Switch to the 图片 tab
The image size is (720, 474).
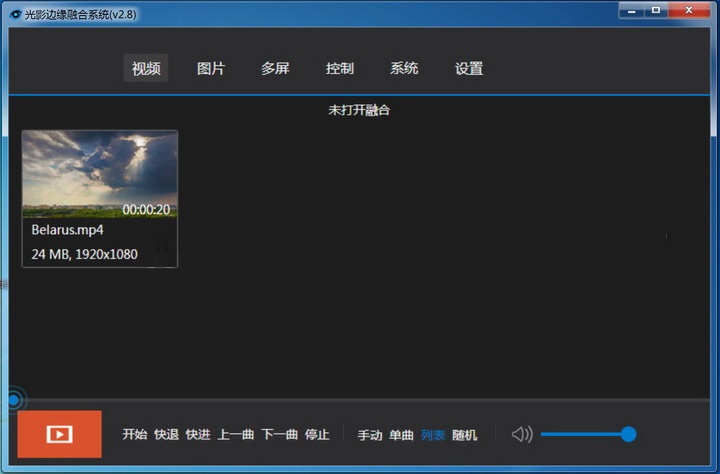pyautogui.click(x=211, y=68)
